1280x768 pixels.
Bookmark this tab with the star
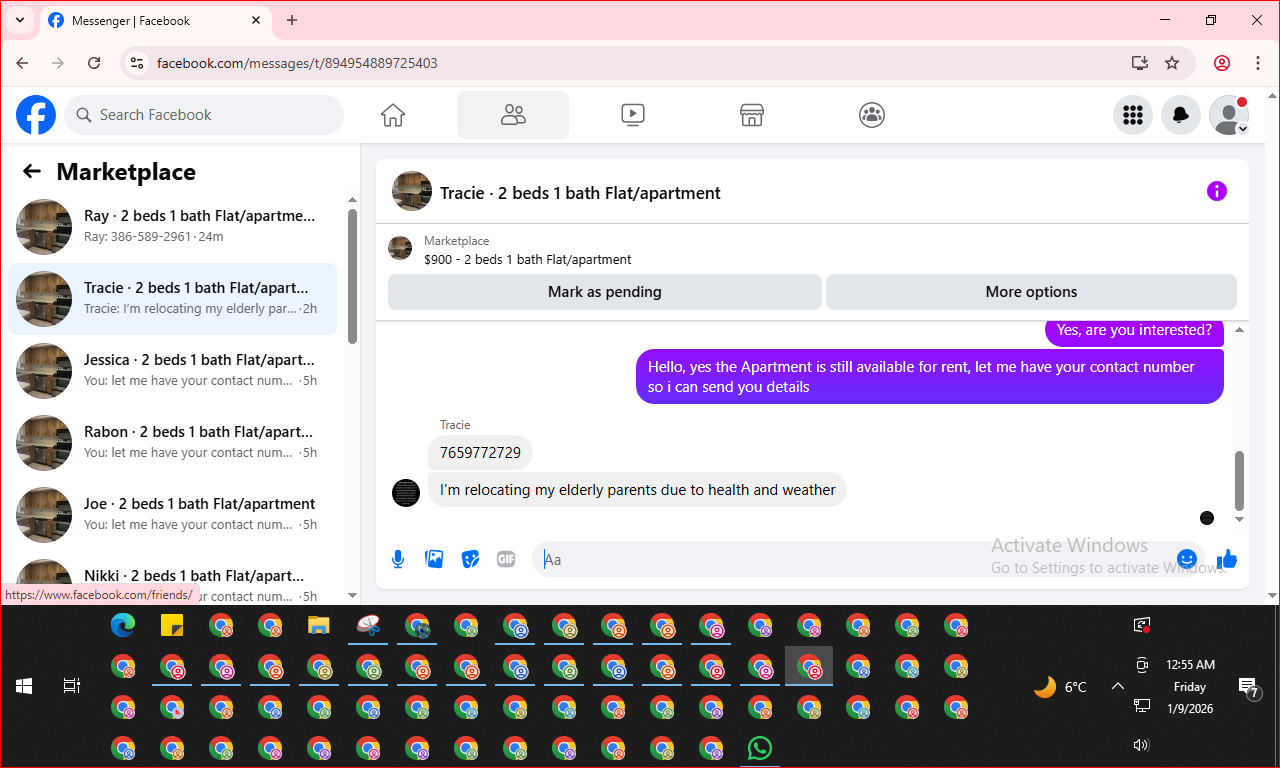[1172, 63]
